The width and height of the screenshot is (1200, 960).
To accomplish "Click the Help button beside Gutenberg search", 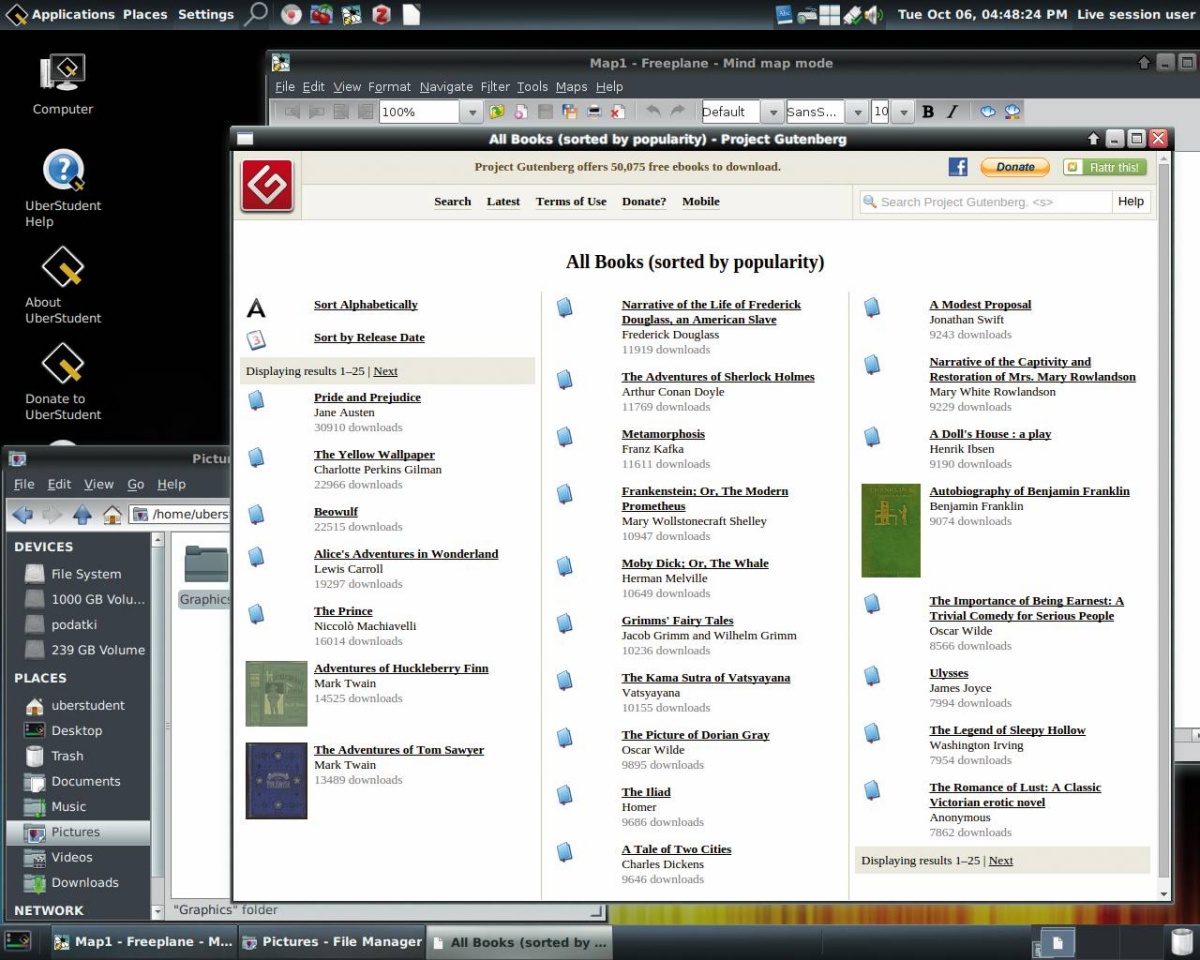I will pos(1131,202).
